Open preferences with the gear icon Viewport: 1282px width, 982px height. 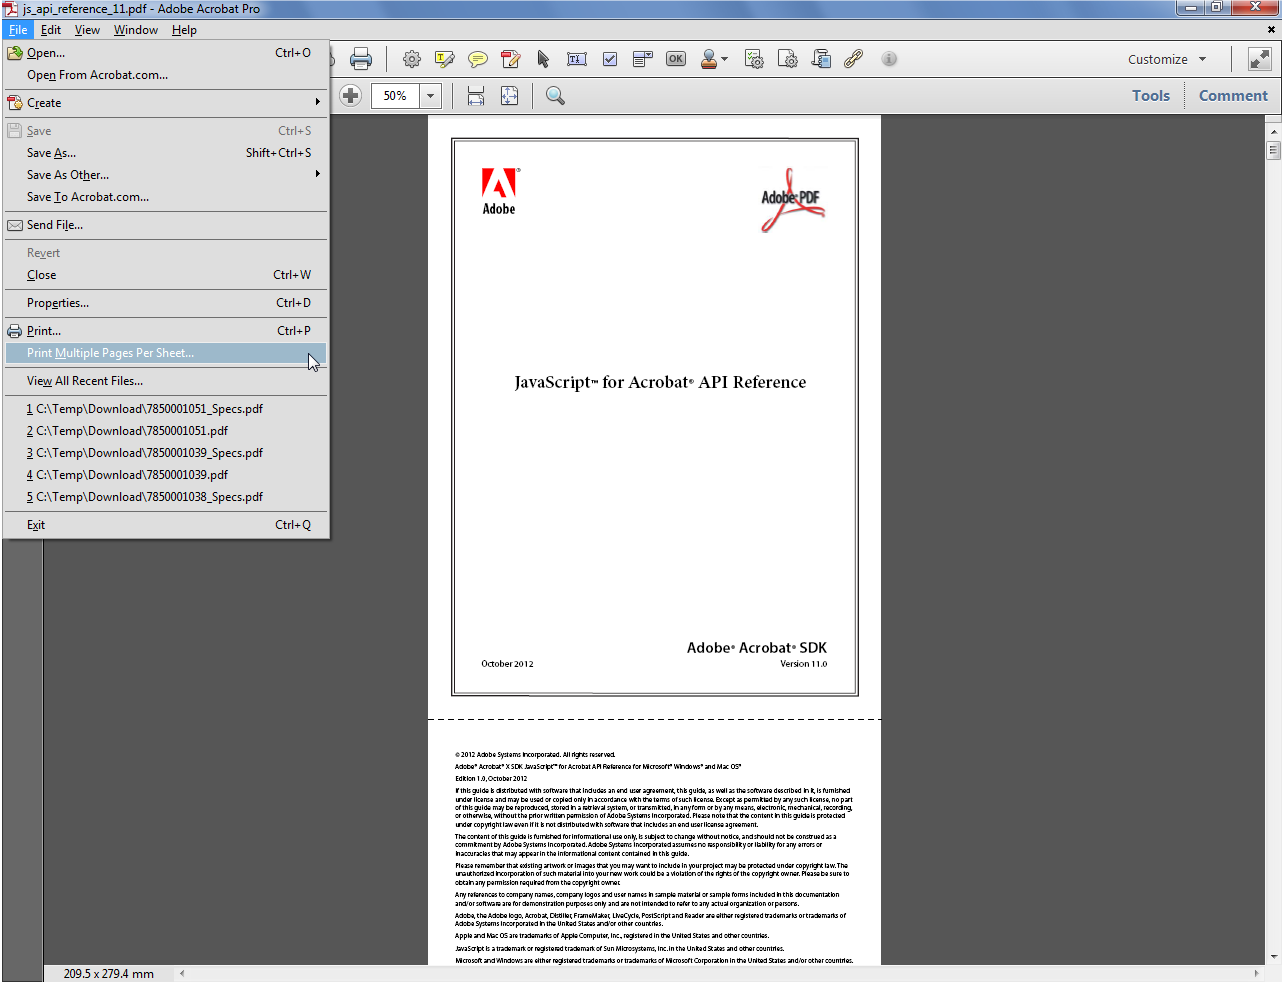[412, 59]
